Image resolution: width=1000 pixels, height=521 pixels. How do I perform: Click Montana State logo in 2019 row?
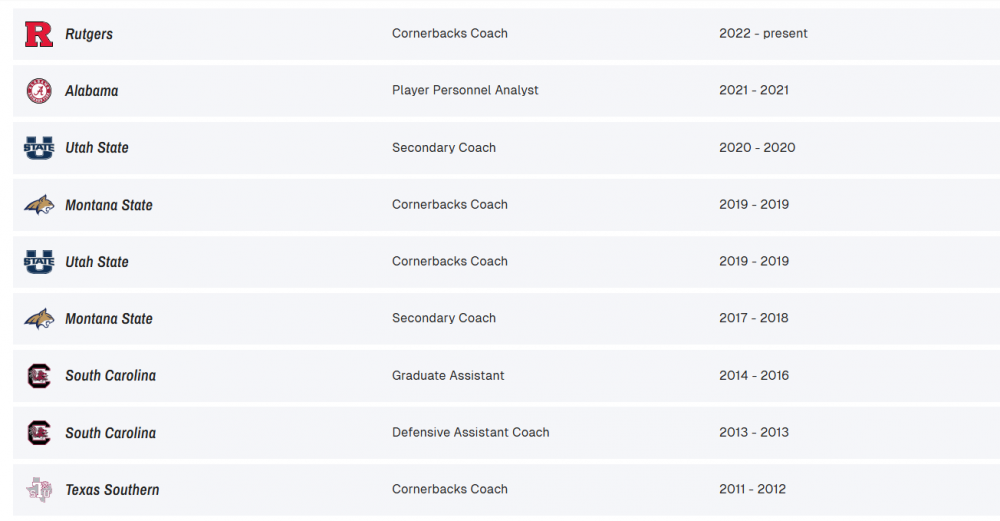[38, 205]
